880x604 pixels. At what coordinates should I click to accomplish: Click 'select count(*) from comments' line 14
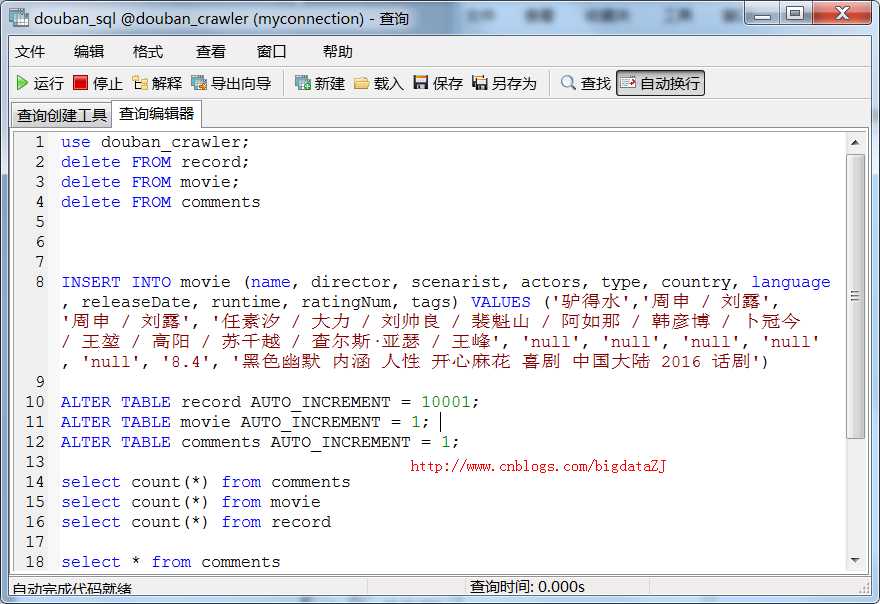coord(205,482)
